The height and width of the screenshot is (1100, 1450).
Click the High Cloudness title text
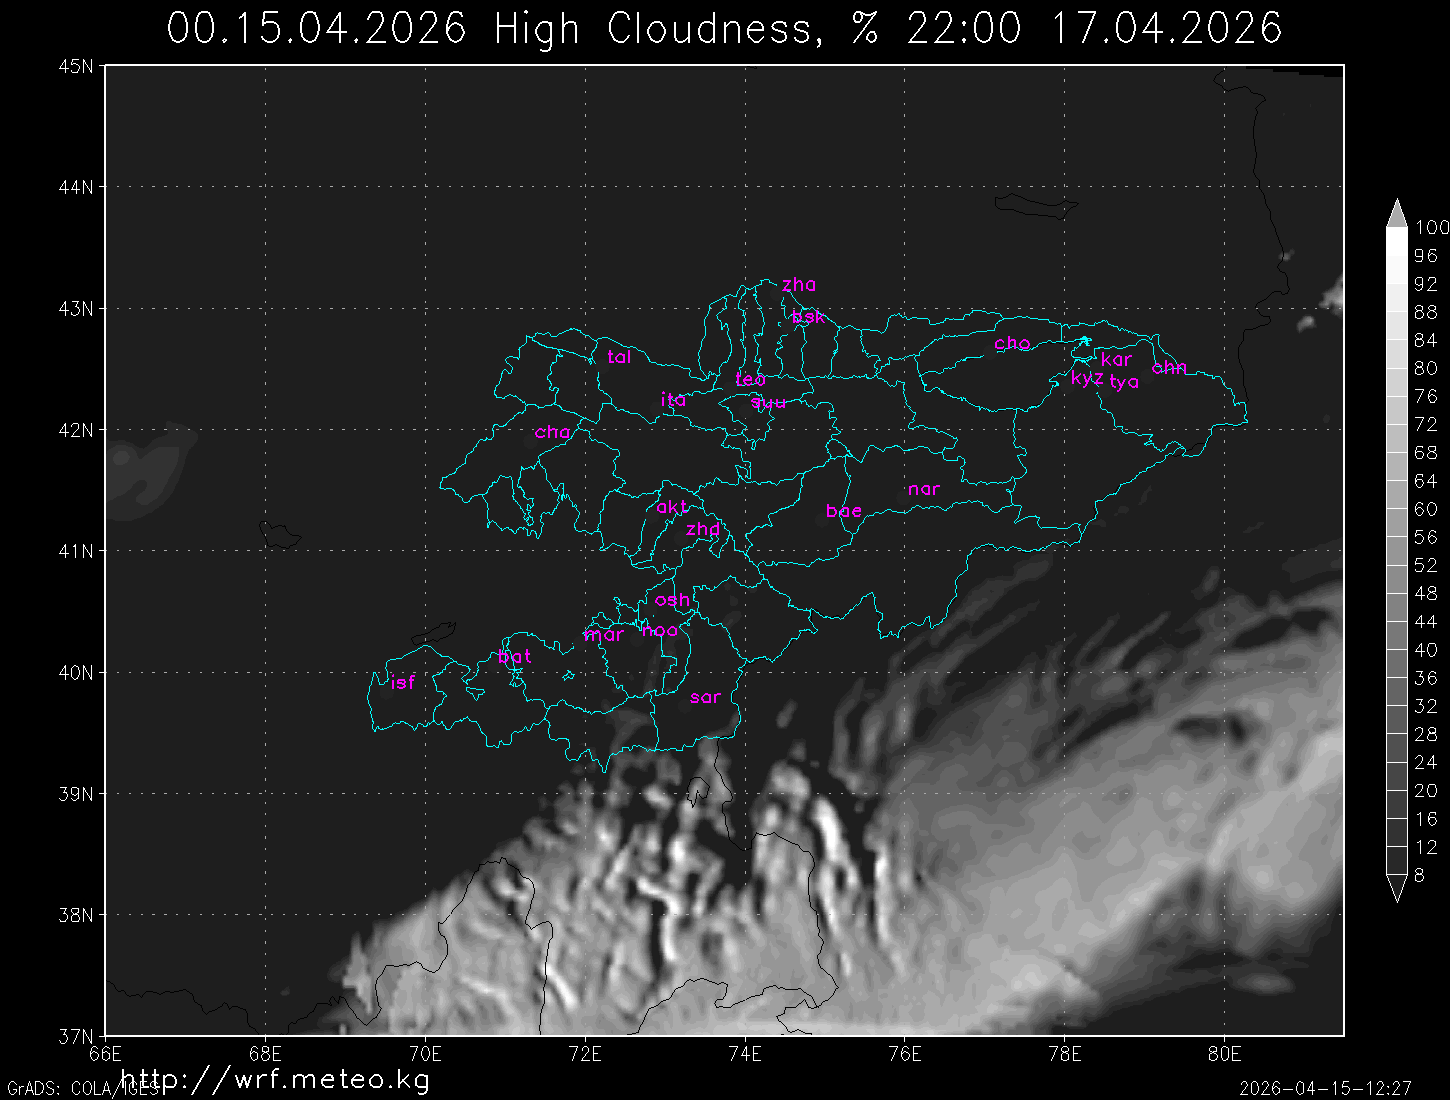(x=660, y=29)
